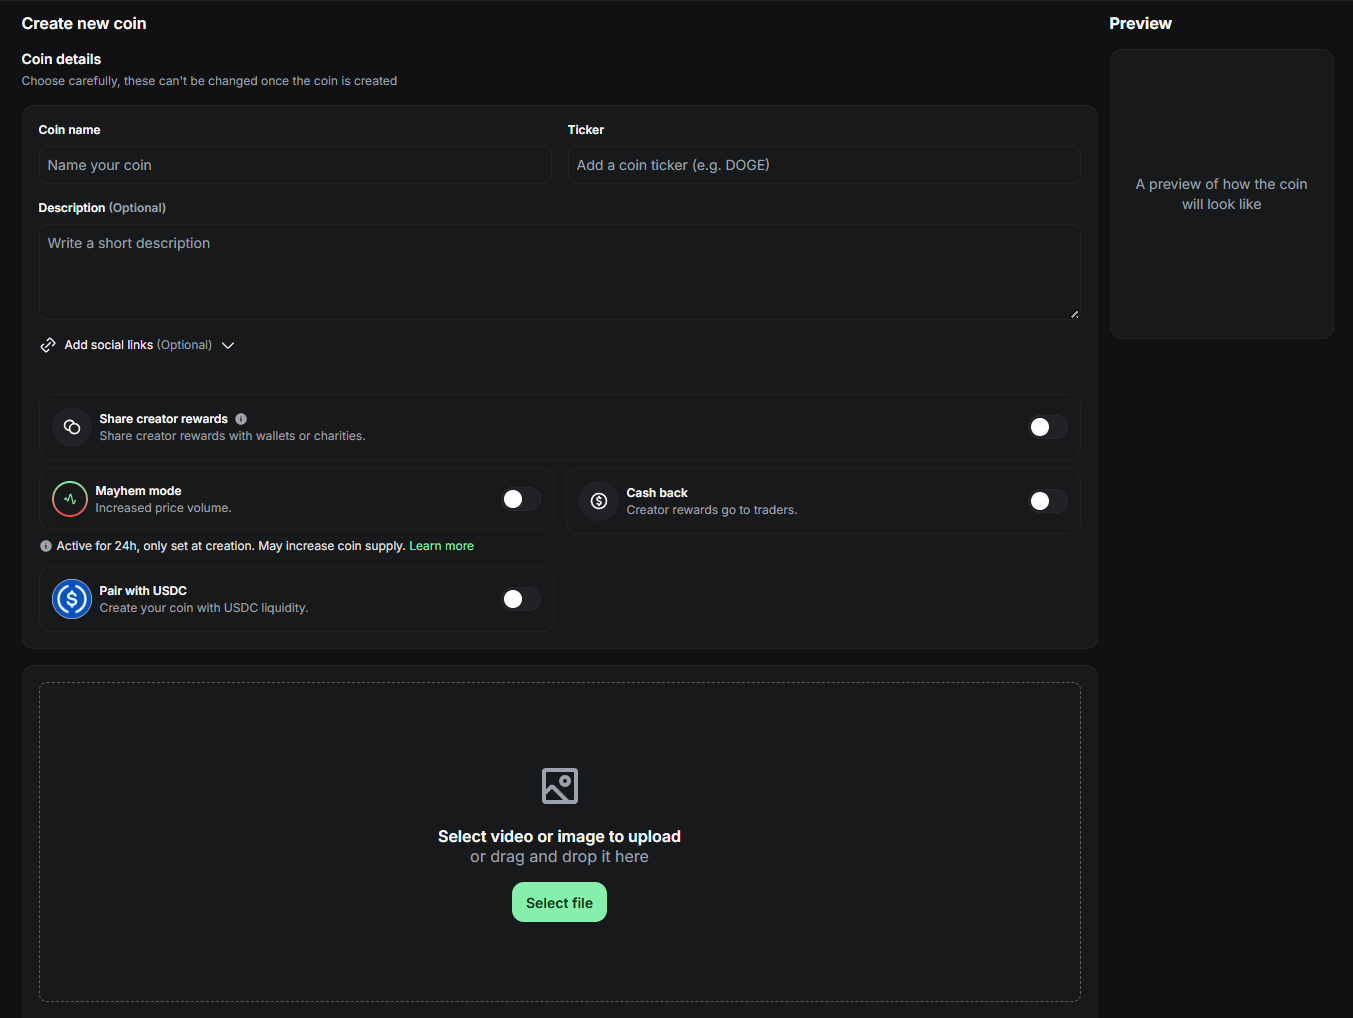Click the 'Pair with USDC' title text

[x=143, y=591]
